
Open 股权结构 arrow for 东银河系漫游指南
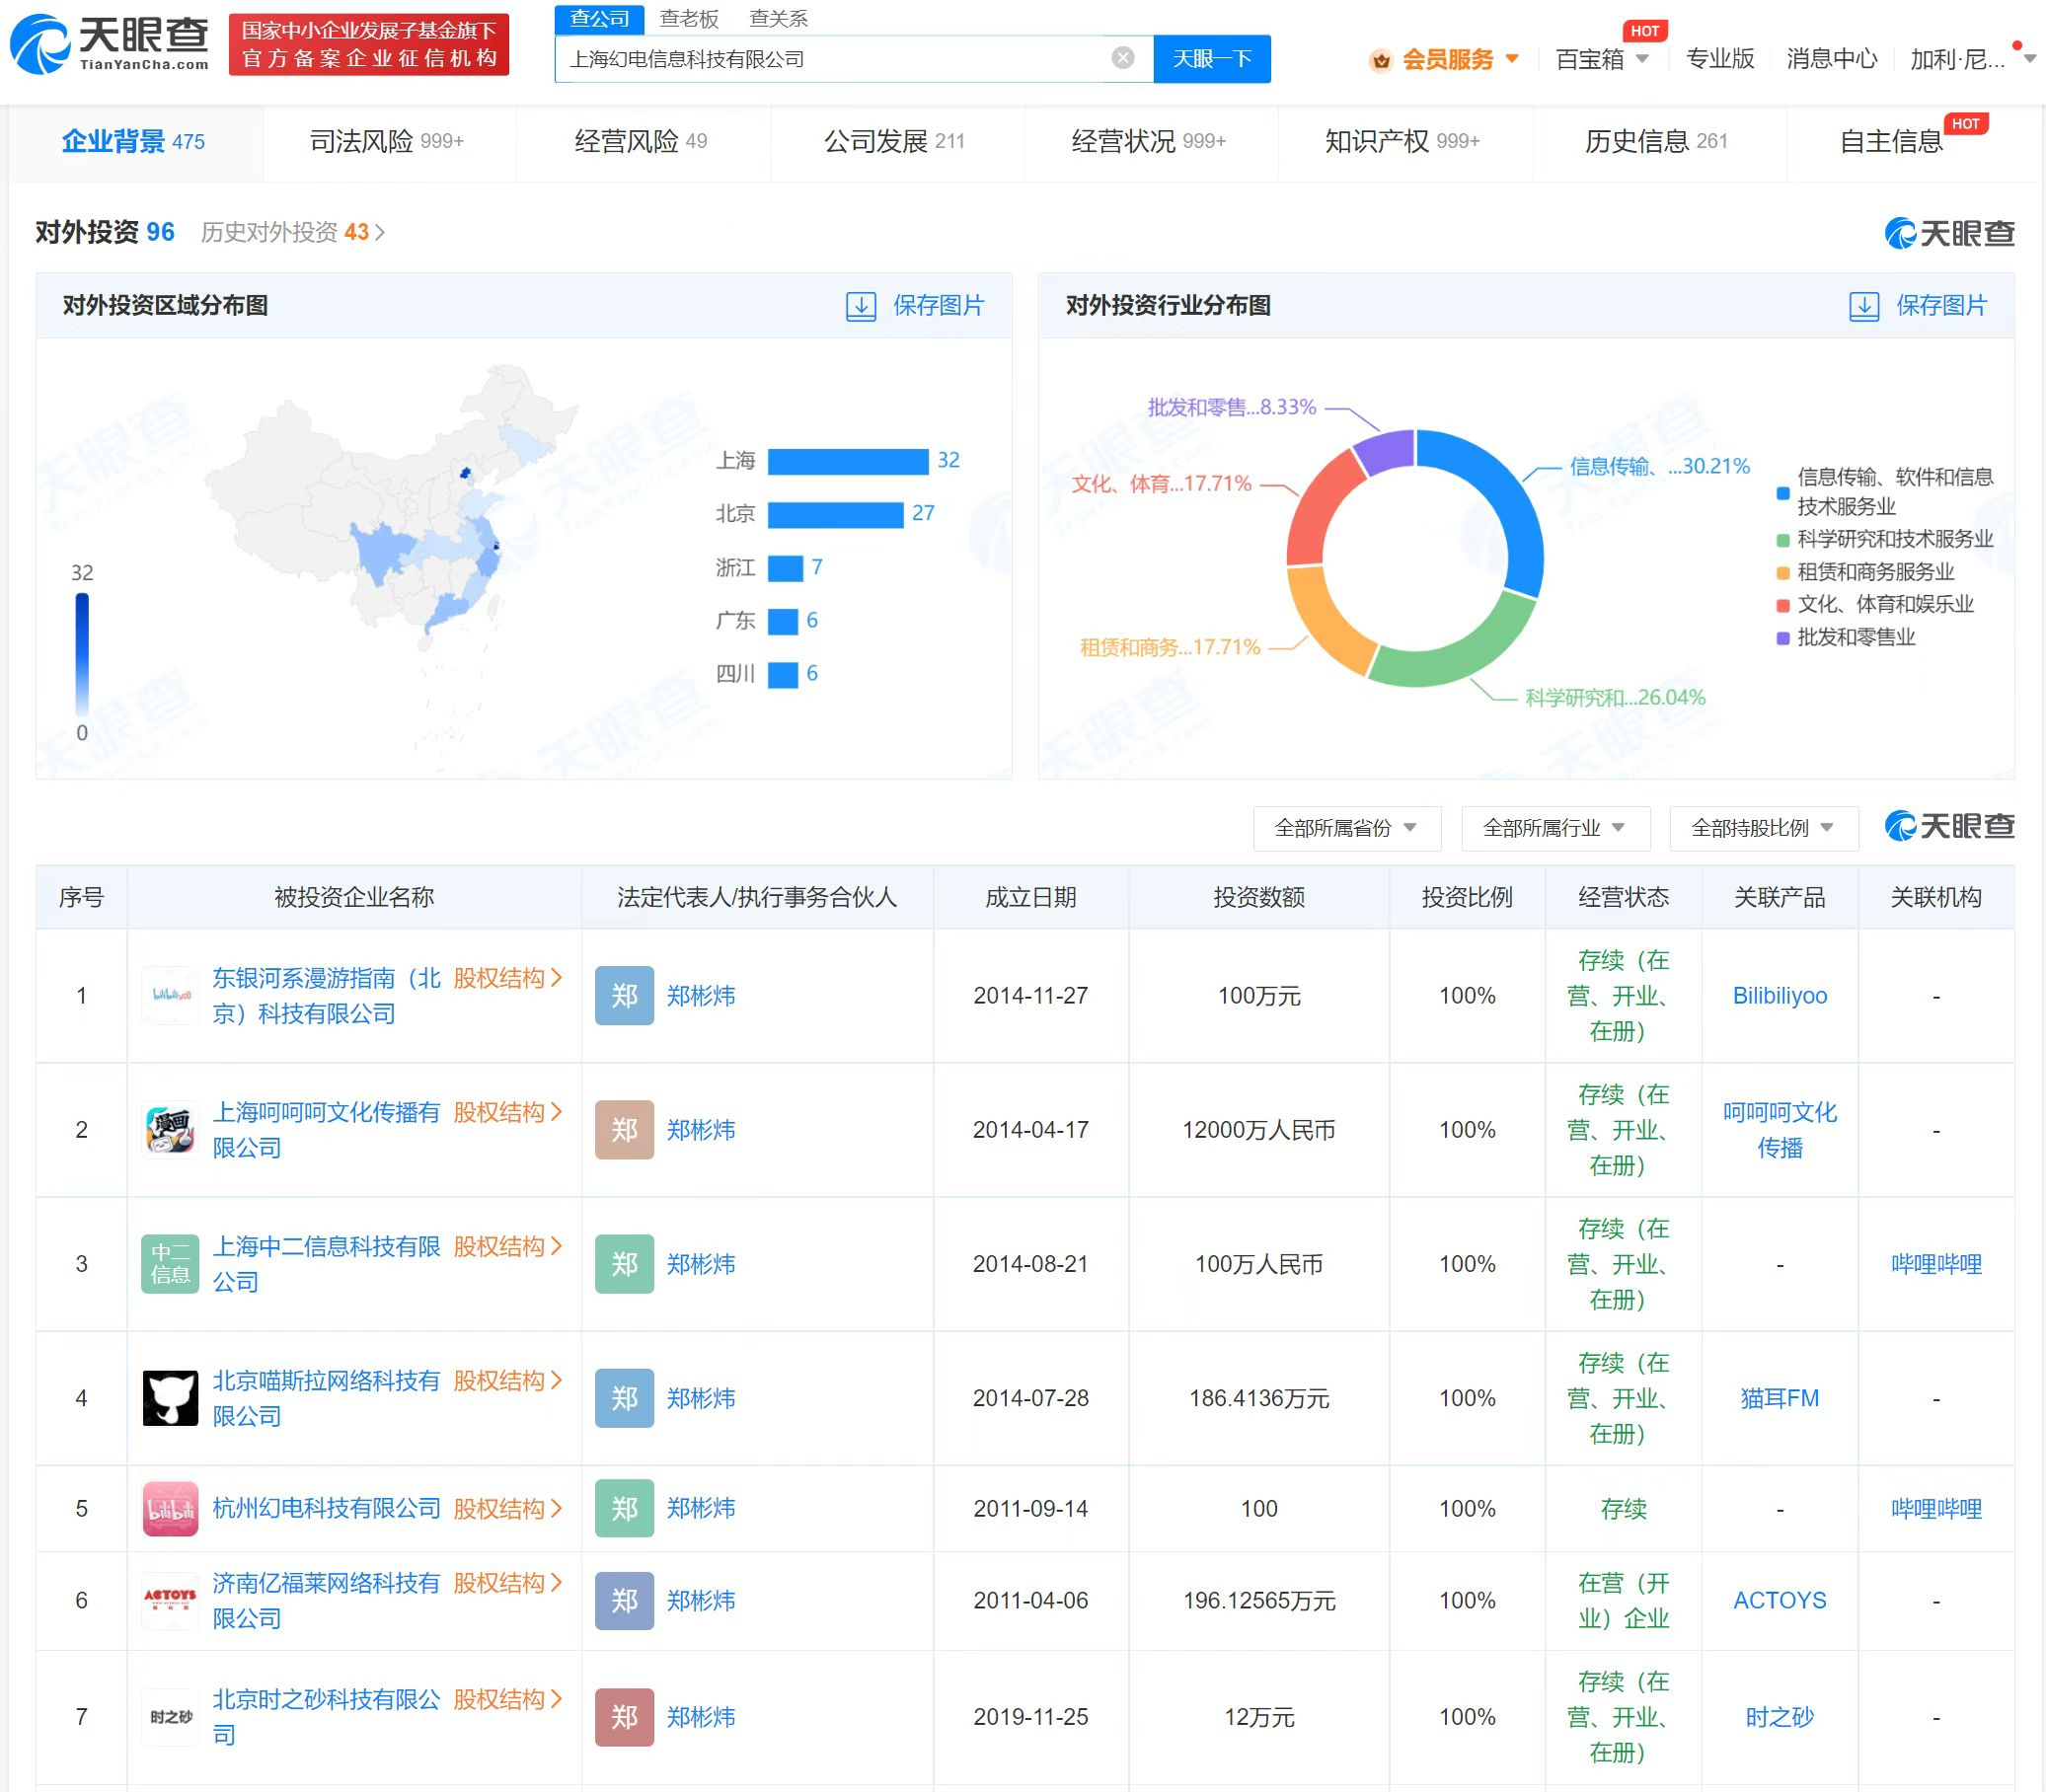click(508, 978)
